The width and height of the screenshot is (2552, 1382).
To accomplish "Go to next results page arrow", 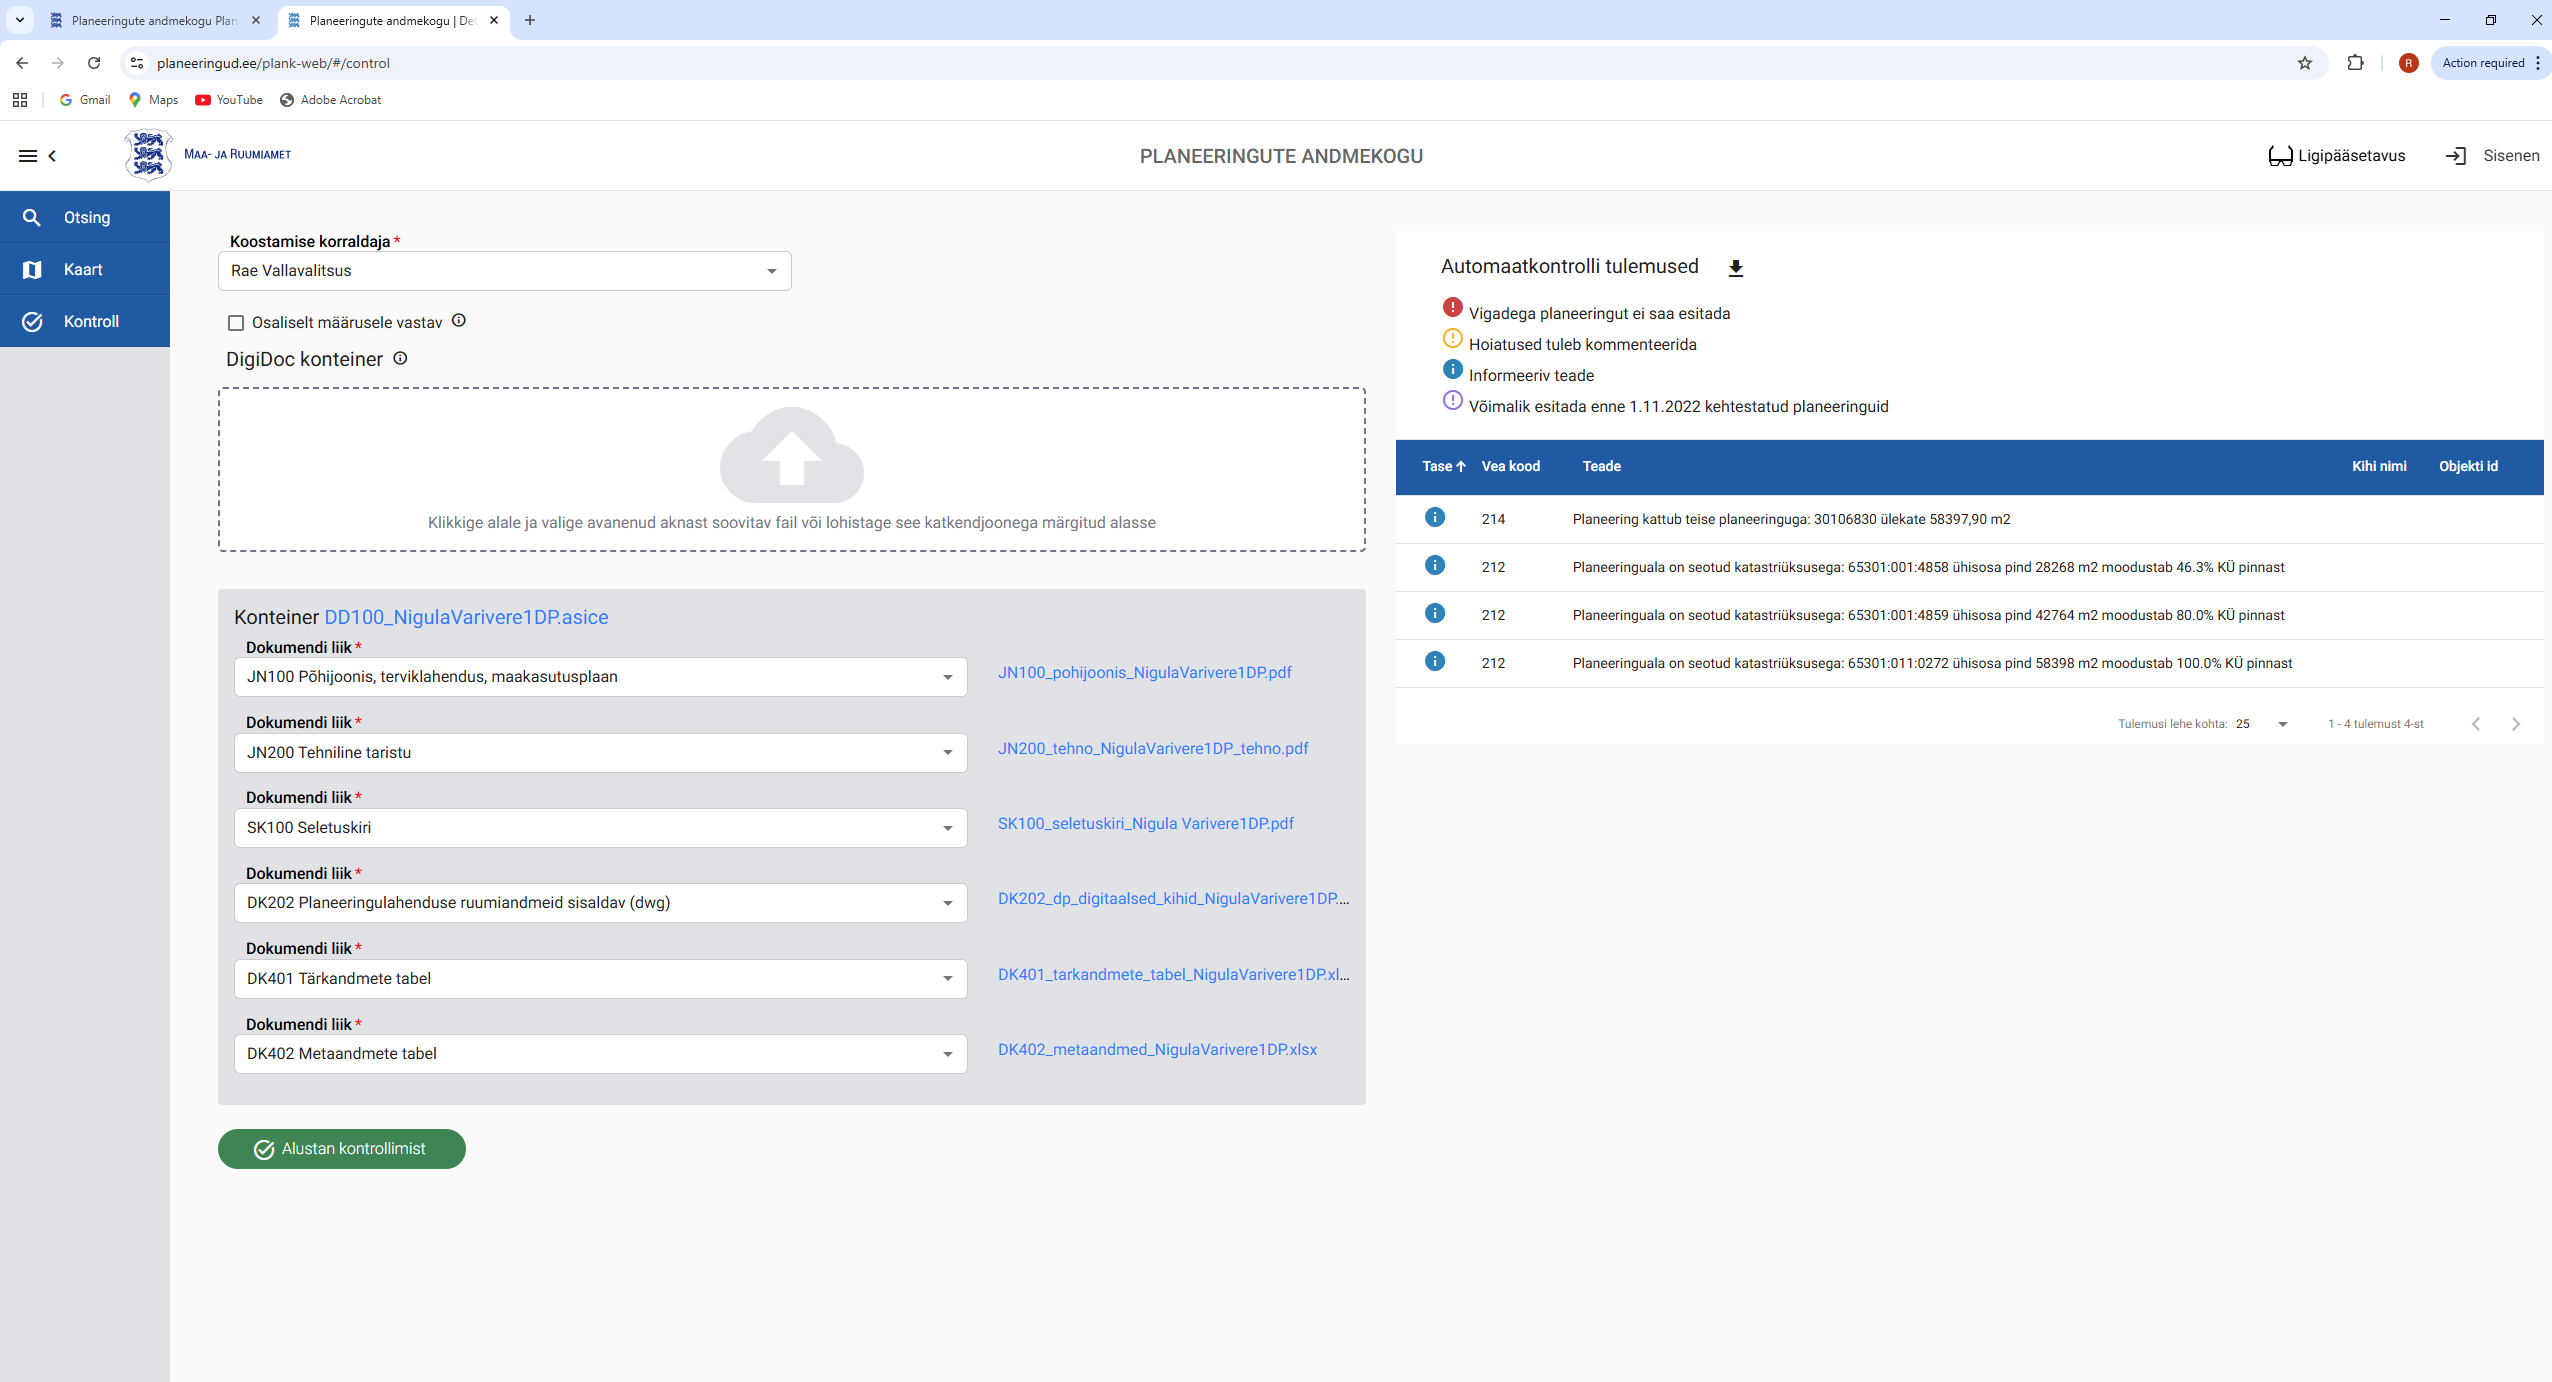I will pyautogui.click(x=2516, y=724).
